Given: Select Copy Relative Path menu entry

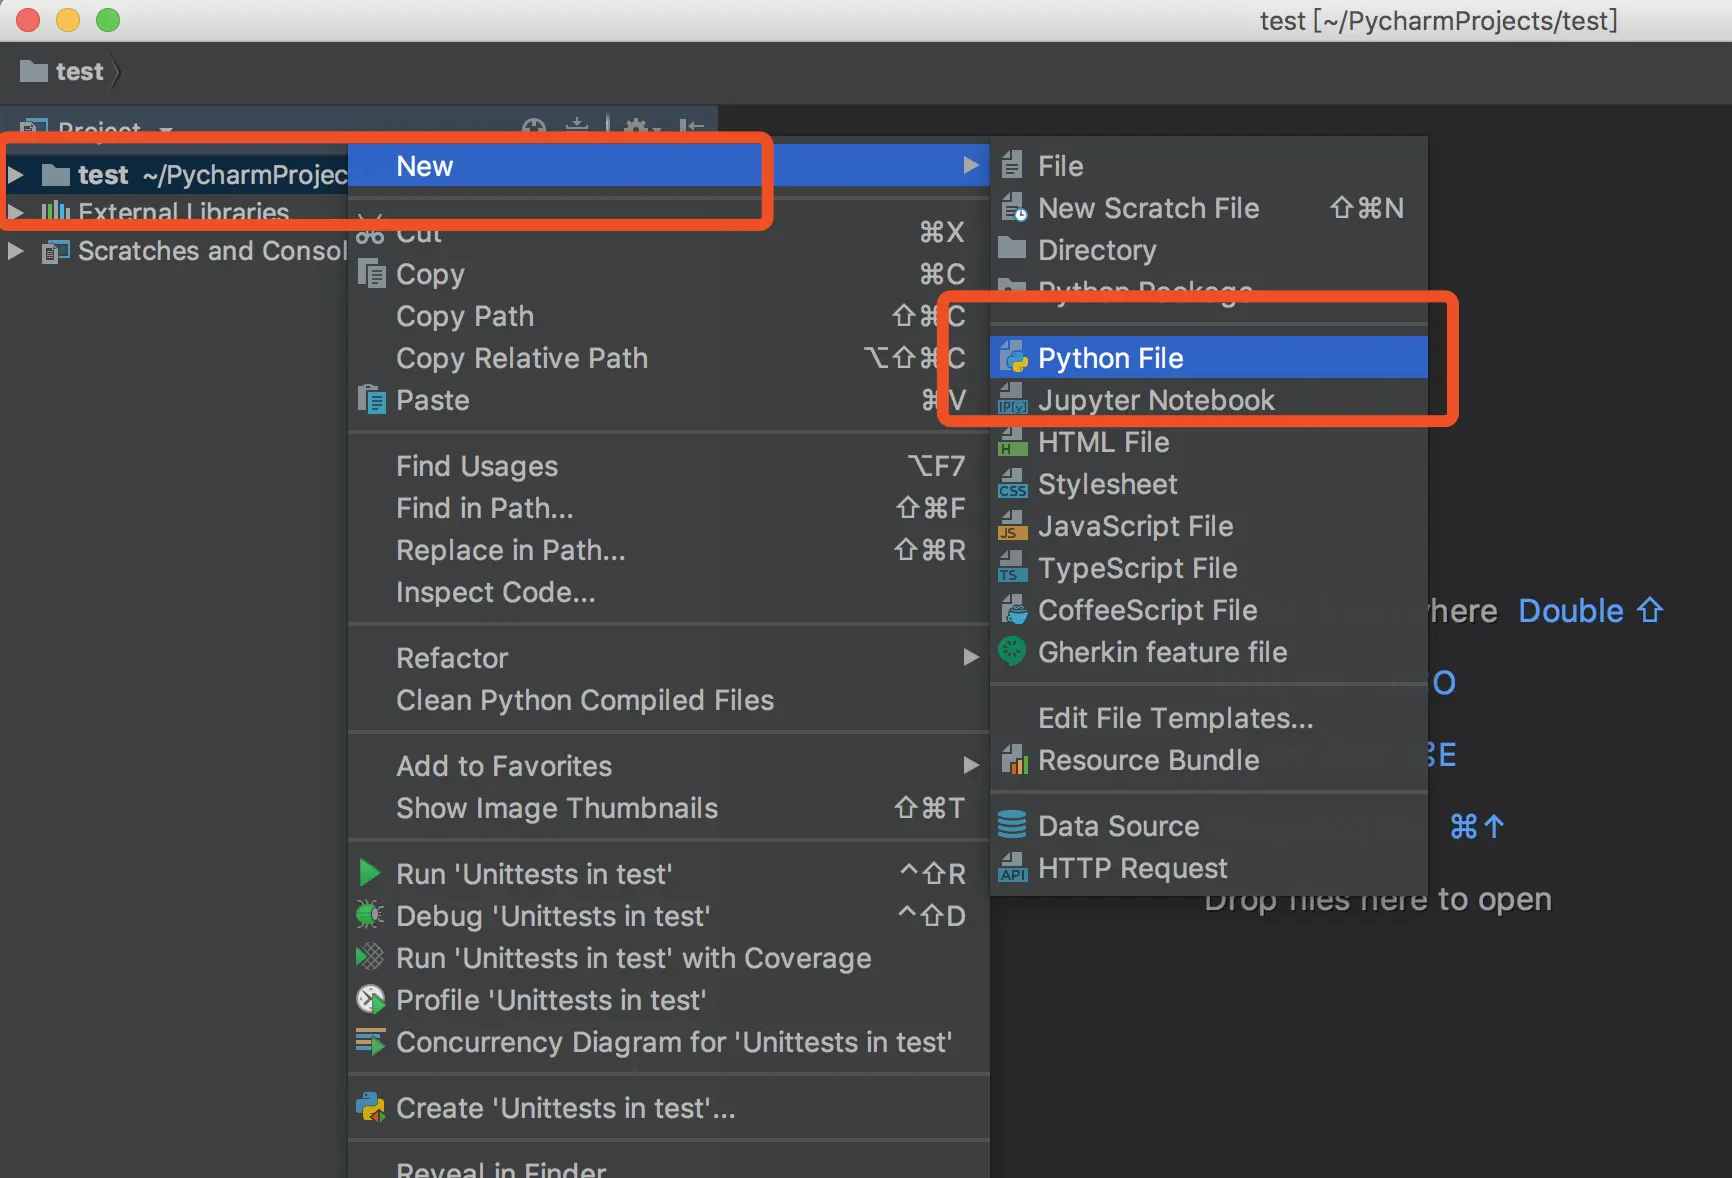Looking at the screenshot, I should click(668, 358).
